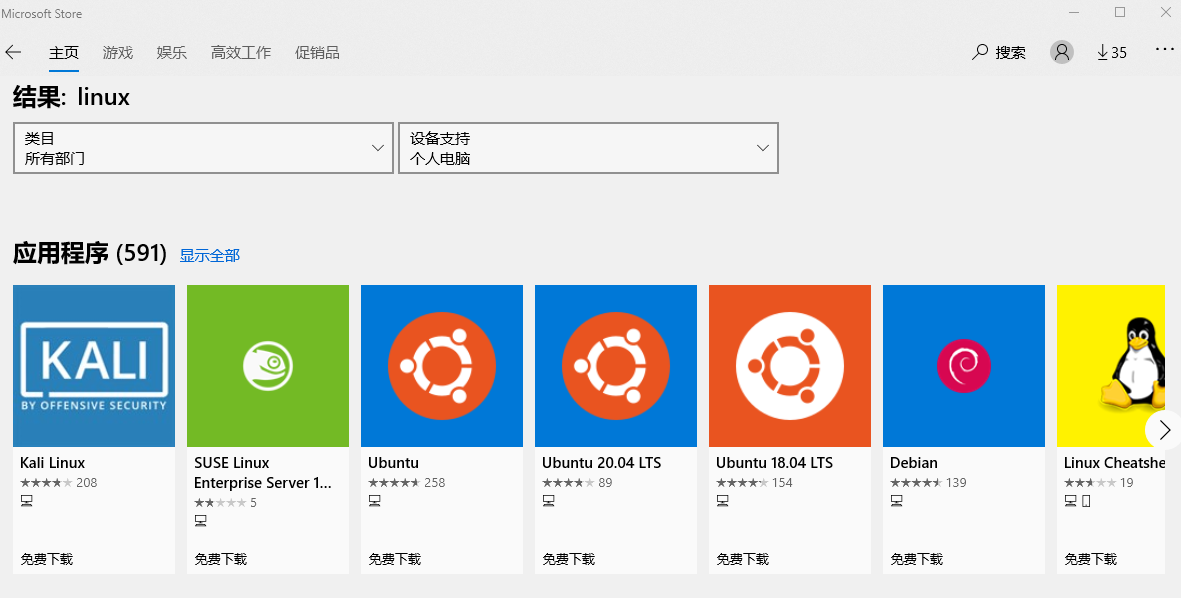Switch to the 高效工作 tab
The width and height of the screenshot is (1181, 598).
click(241, 53)
